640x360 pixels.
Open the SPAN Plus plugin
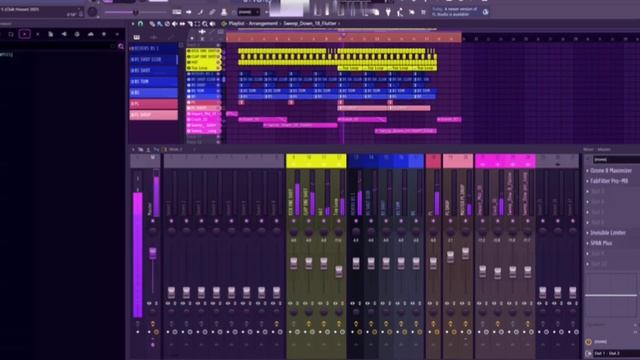click(x=601, y=243)
